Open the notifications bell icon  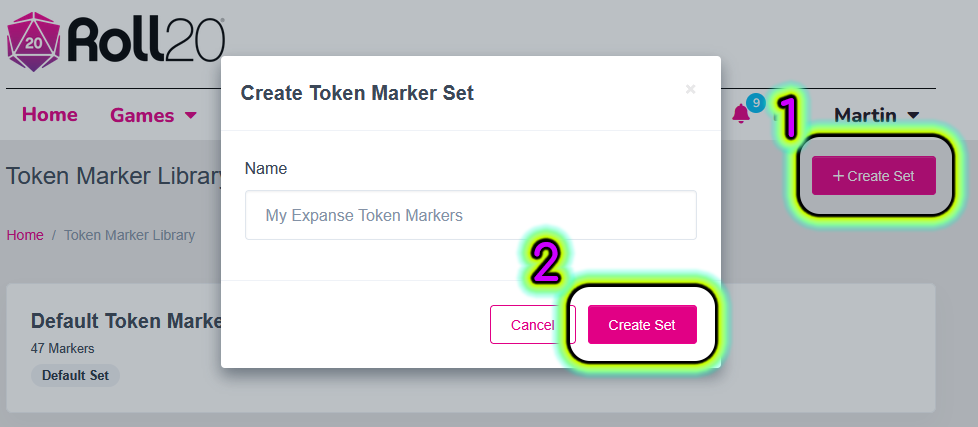coord(740,114)
